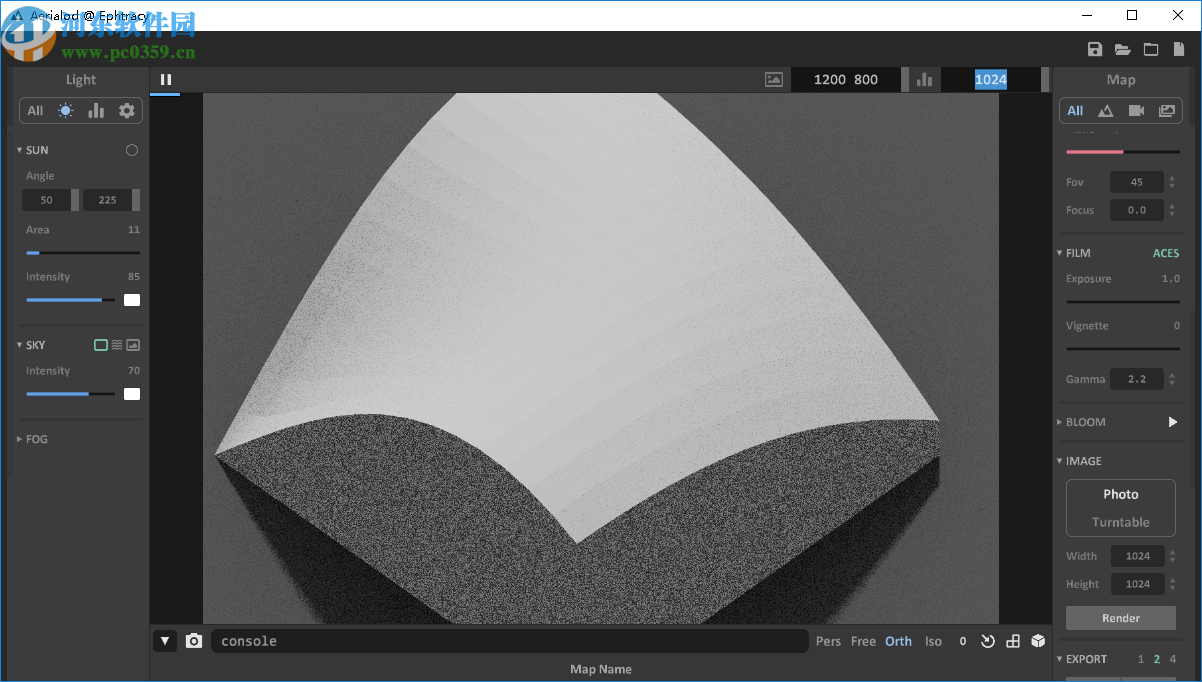Expand the BLOOM section

[x=1081, y=422]
